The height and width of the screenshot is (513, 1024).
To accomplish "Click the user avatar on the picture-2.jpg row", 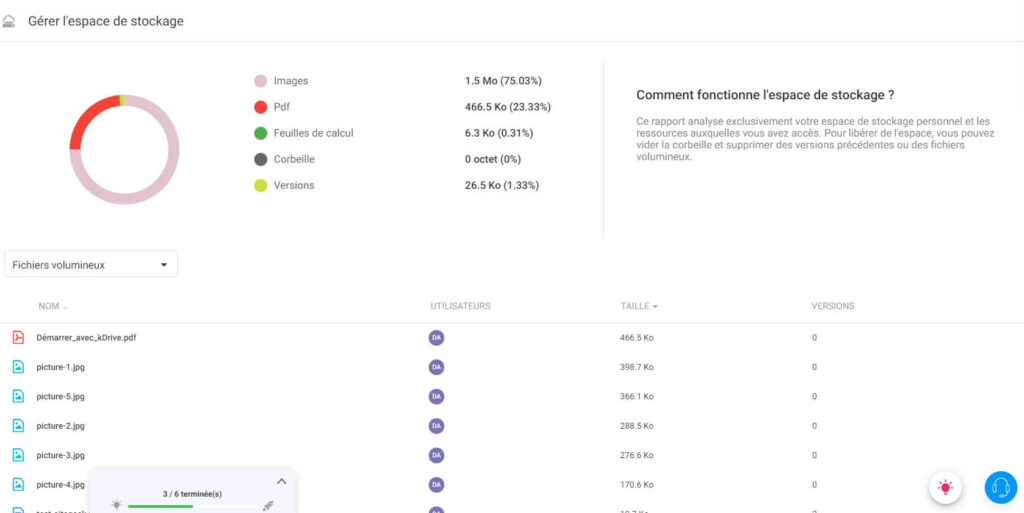I will pyautogui.click(x=436, y=426).
